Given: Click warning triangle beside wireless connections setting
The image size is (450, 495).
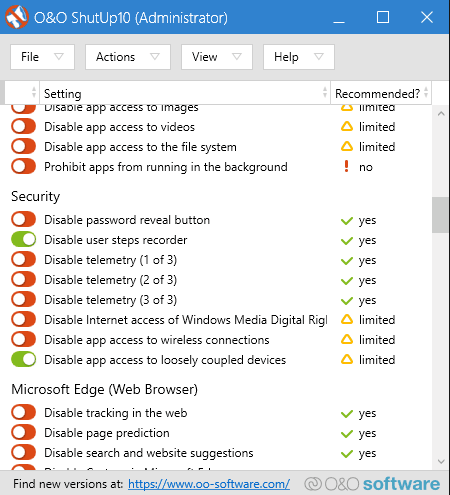Looking at the screenshot, I should [x=347, y=339].
